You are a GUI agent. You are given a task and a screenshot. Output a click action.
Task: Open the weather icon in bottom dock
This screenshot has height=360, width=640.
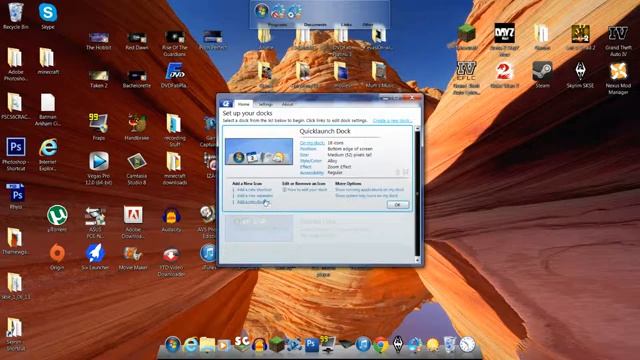(432, 345)
